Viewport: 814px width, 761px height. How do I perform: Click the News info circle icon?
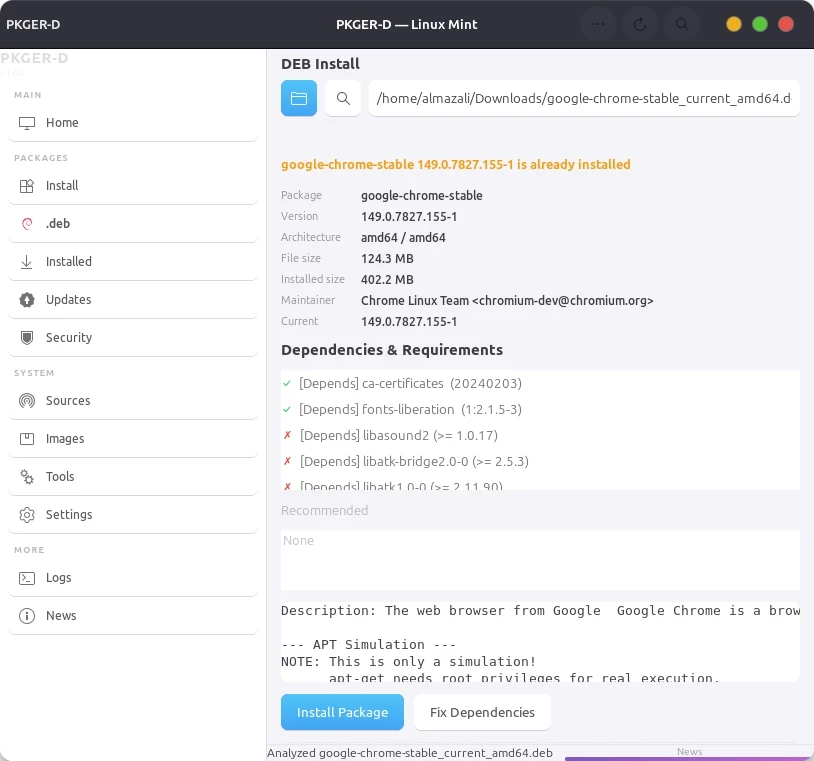point(27,616)
